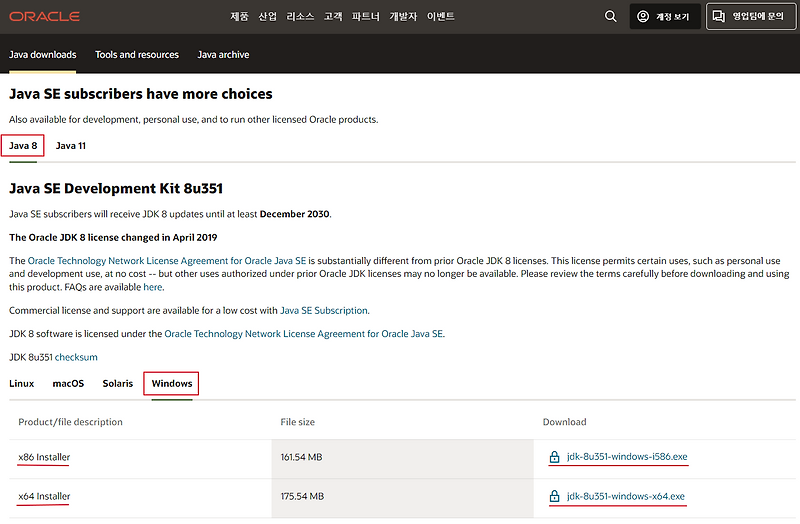Open the 제품 menu
This screenshot has width=800, height=524.
(239, 17)
